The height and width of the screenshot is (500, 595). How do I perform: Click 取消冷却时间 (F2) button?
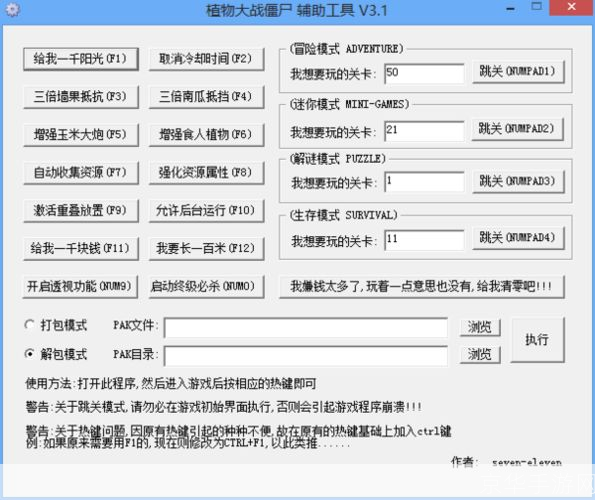(x=206, y=59)
